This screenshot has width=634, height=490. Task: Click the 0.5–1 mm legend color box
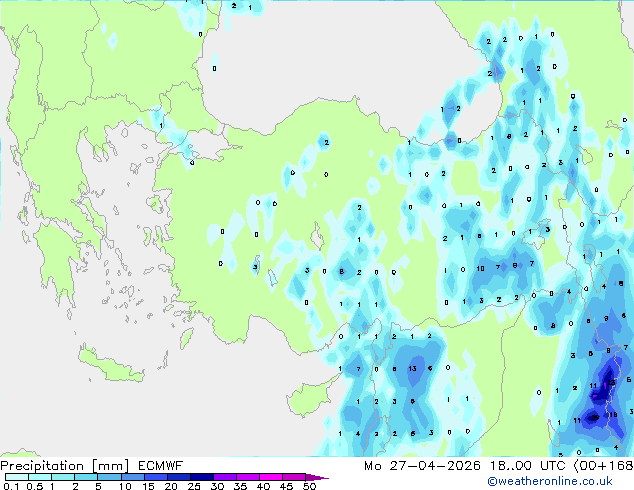(x=40, y=477)
